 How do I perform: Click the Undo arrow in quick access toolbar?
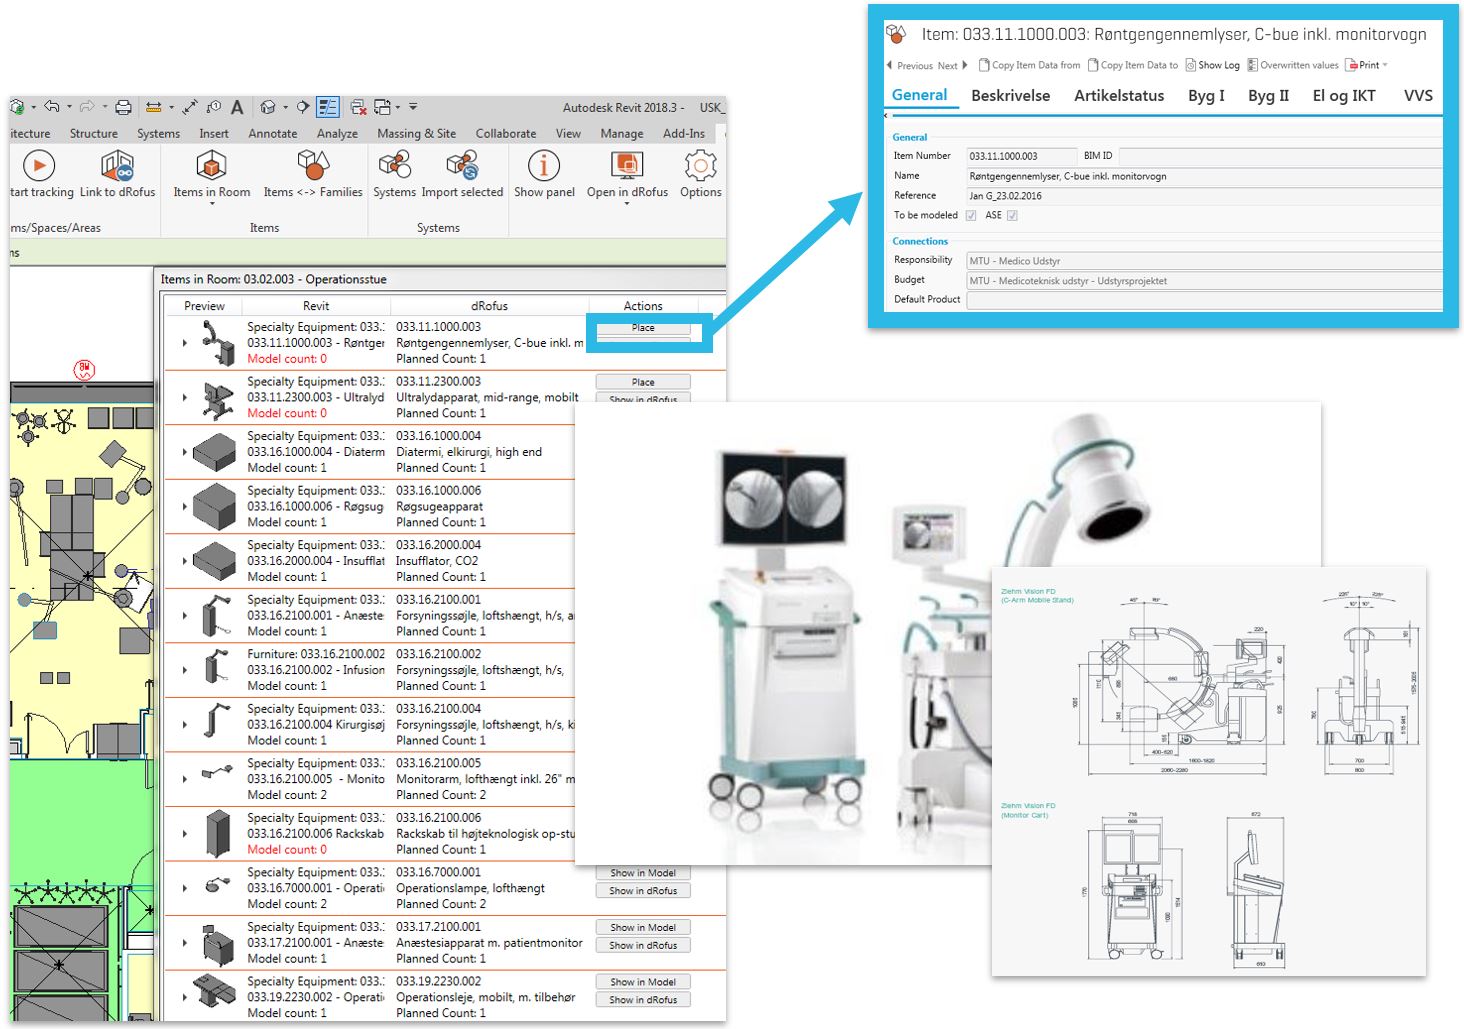coord(52,107)
